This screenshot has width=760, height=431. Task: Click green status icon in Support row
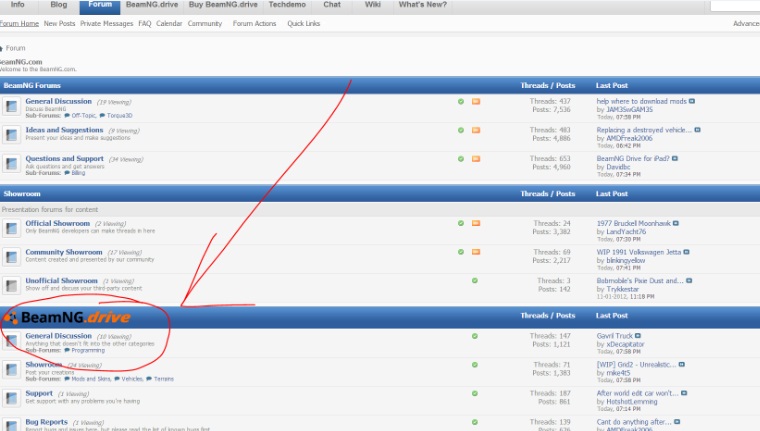pyautogui.click(x=475, y=393)
